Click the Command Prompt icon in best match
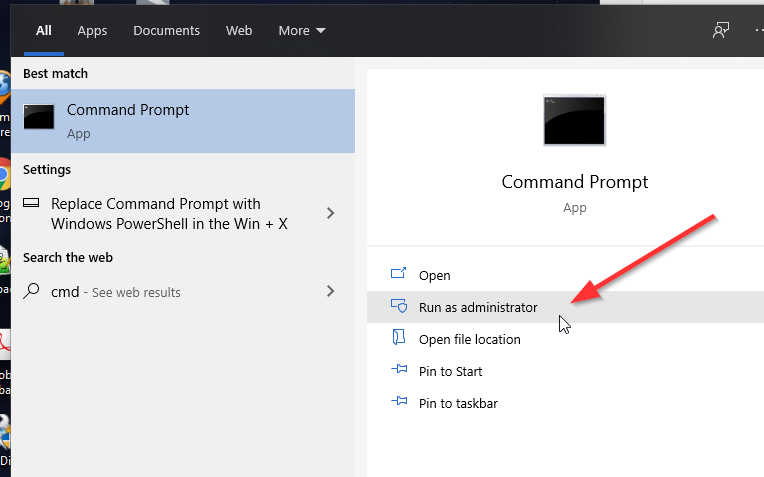764x477 pixels. tap(38, 117)
